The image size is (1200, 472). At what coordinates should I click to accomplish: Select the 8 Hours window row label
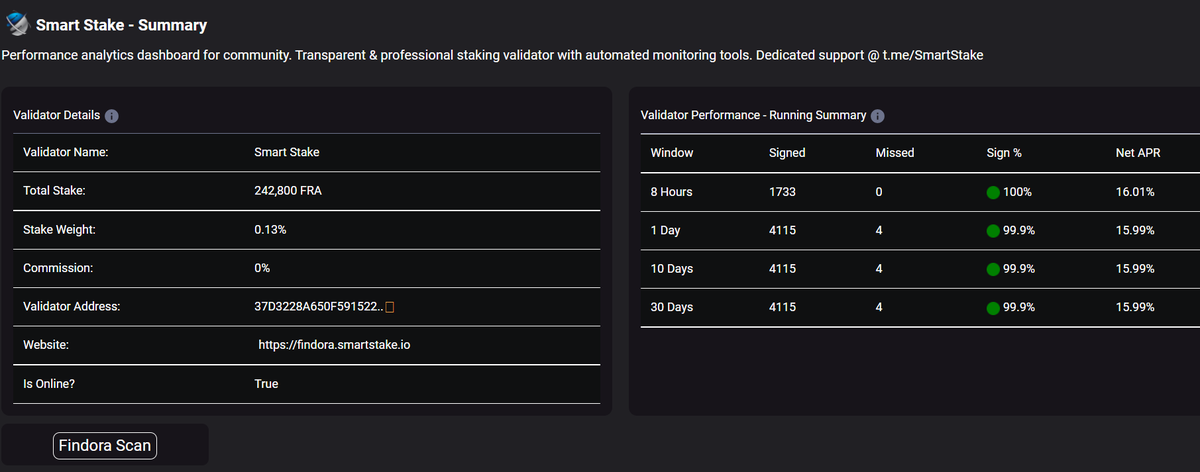[671, 192]
